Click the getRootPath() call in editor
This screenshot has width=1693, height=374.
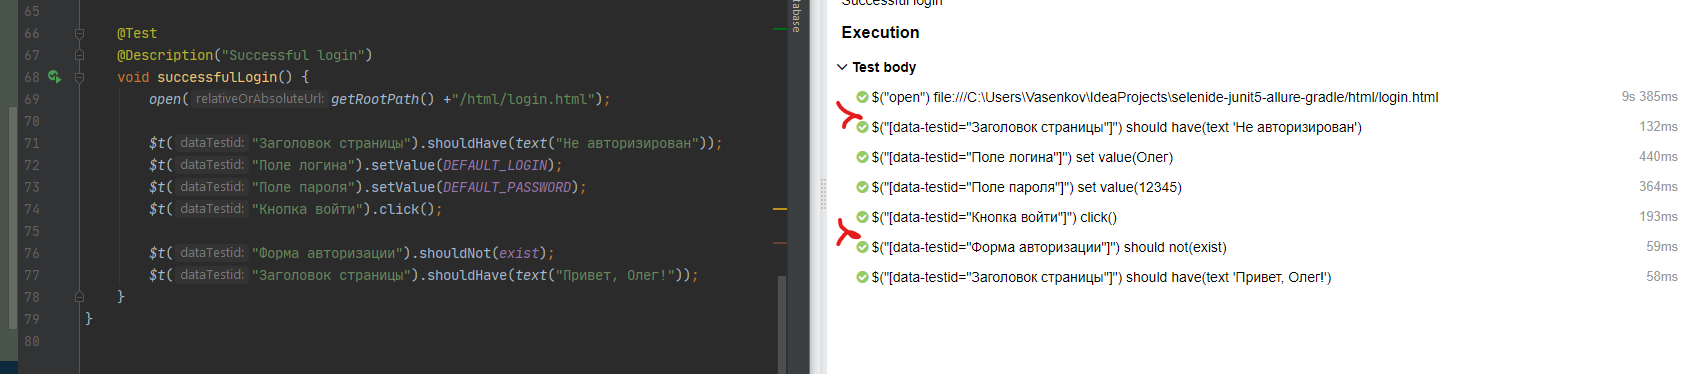[x=383, y=99]
